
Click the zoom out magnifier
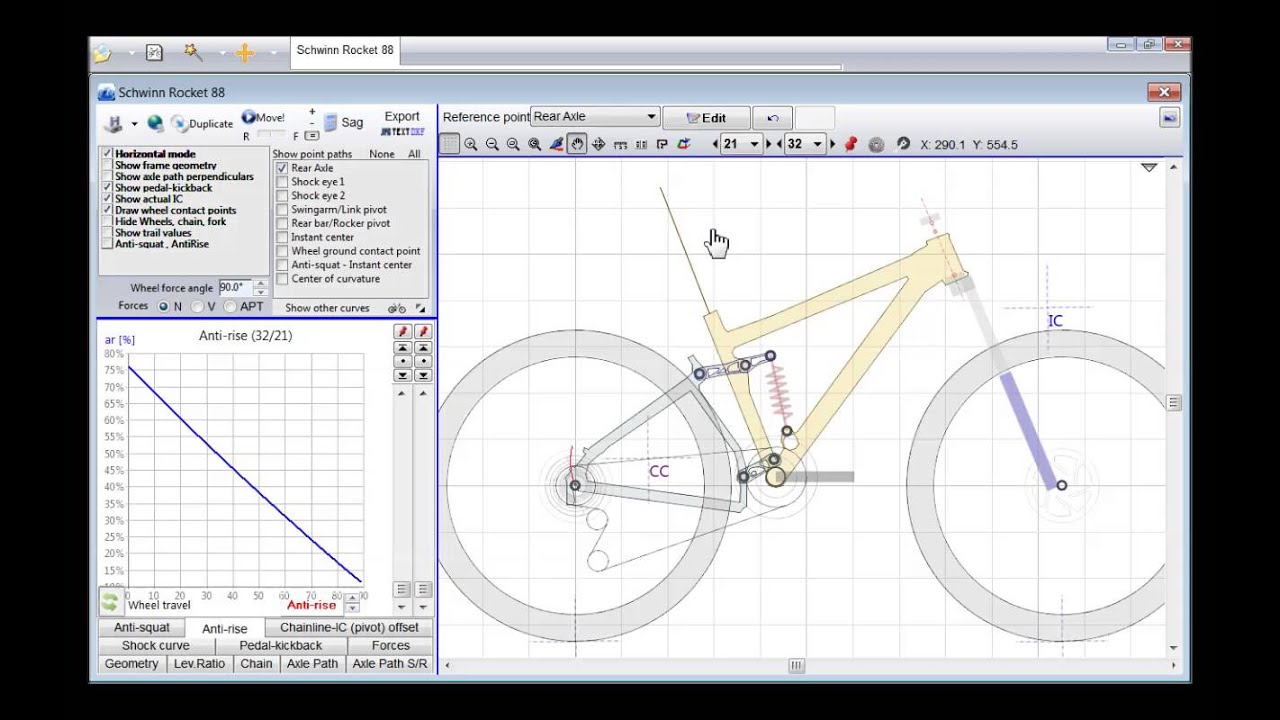pyautogui.click(x=492, y=144)
